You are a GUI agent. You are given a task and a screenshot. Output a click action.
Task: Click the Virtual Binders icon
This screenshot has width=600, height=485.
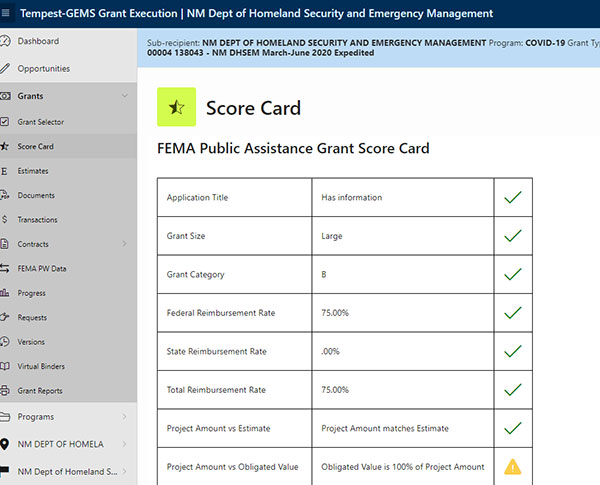(x=5, y=367)
